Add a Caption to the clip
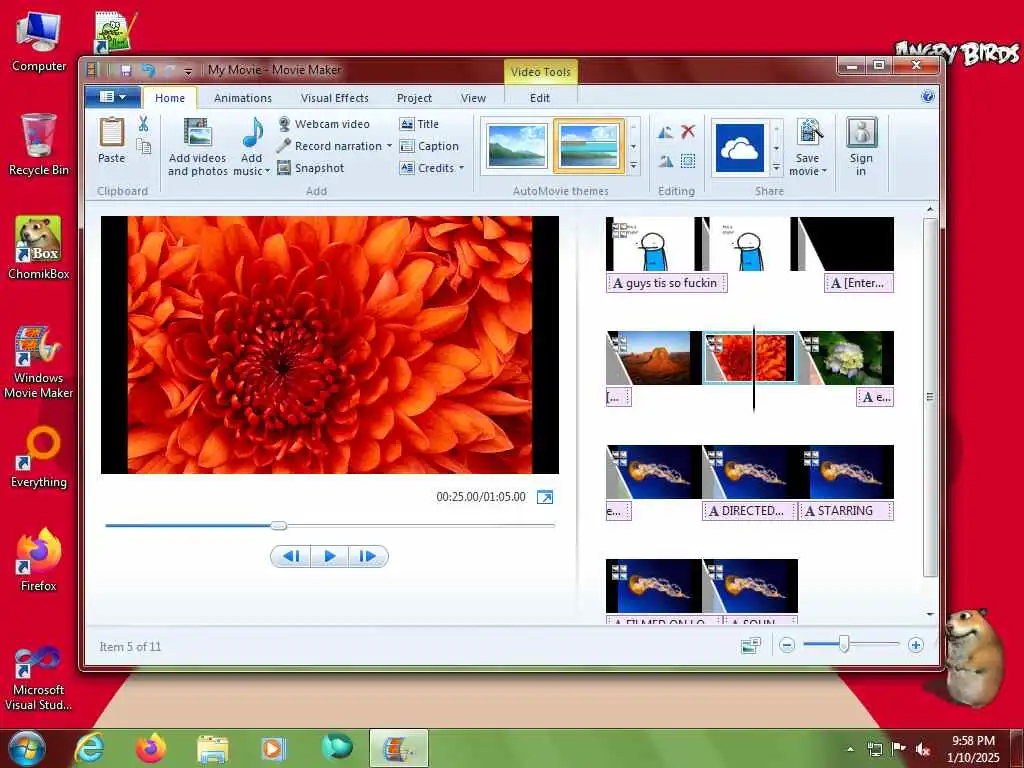 [429, 146]
